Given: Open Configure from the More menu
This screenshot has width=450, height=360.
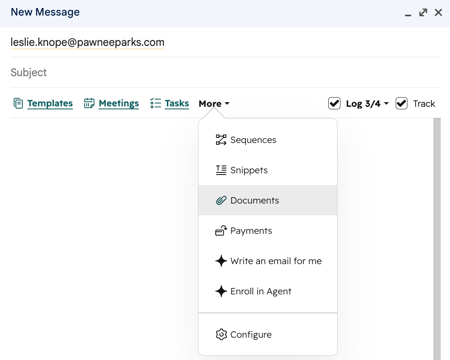Looking at the screenshot, I should point(268,334).
